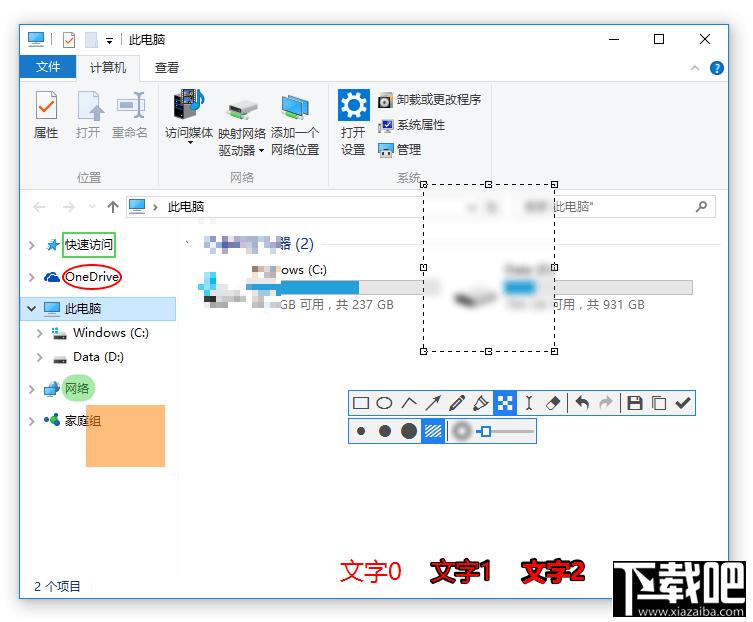The image size is (753, 622).
Task: Select the ellipse drawing tool
Action: point(384,403)
